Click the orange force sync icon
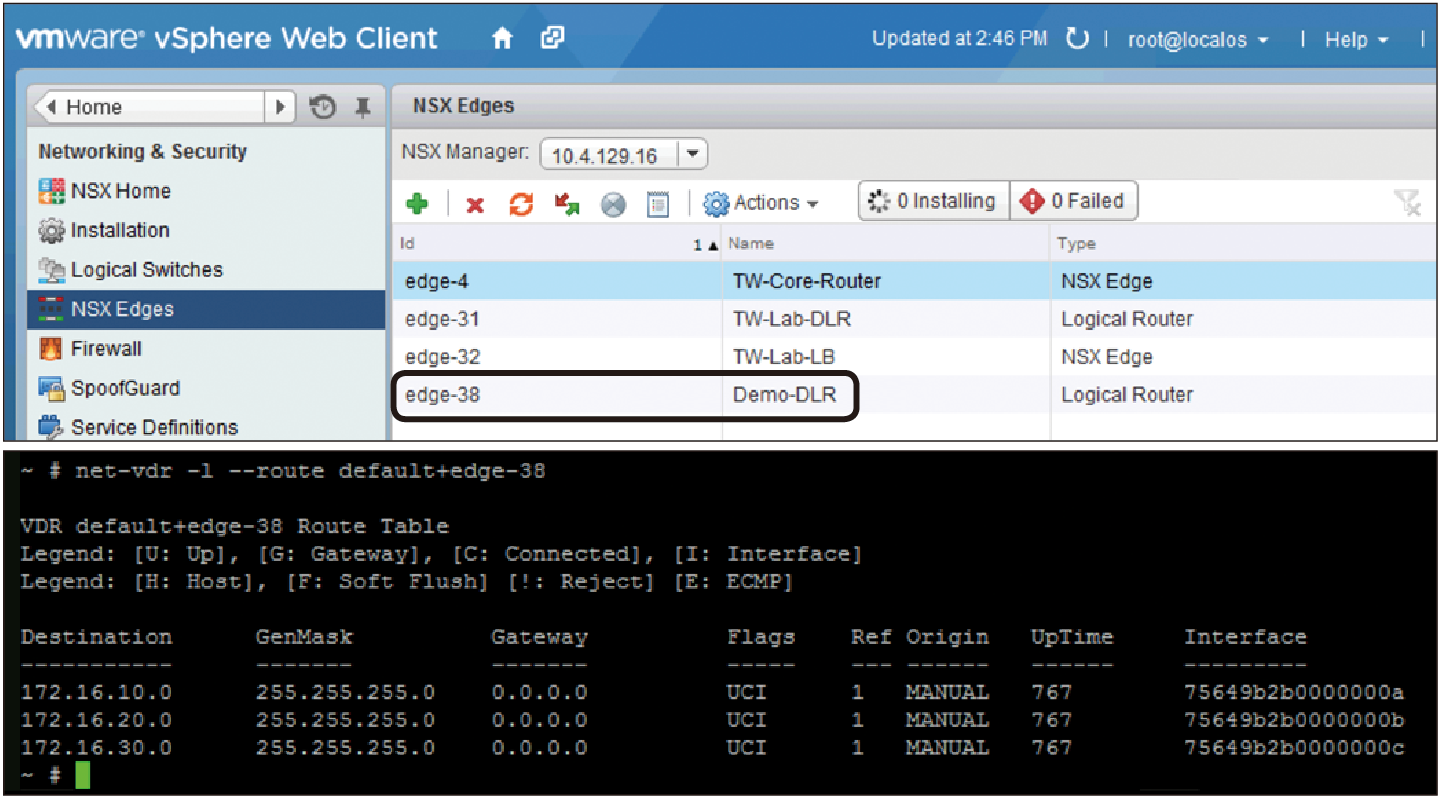Screen dimensions: 1441x799 click(521, 204)
